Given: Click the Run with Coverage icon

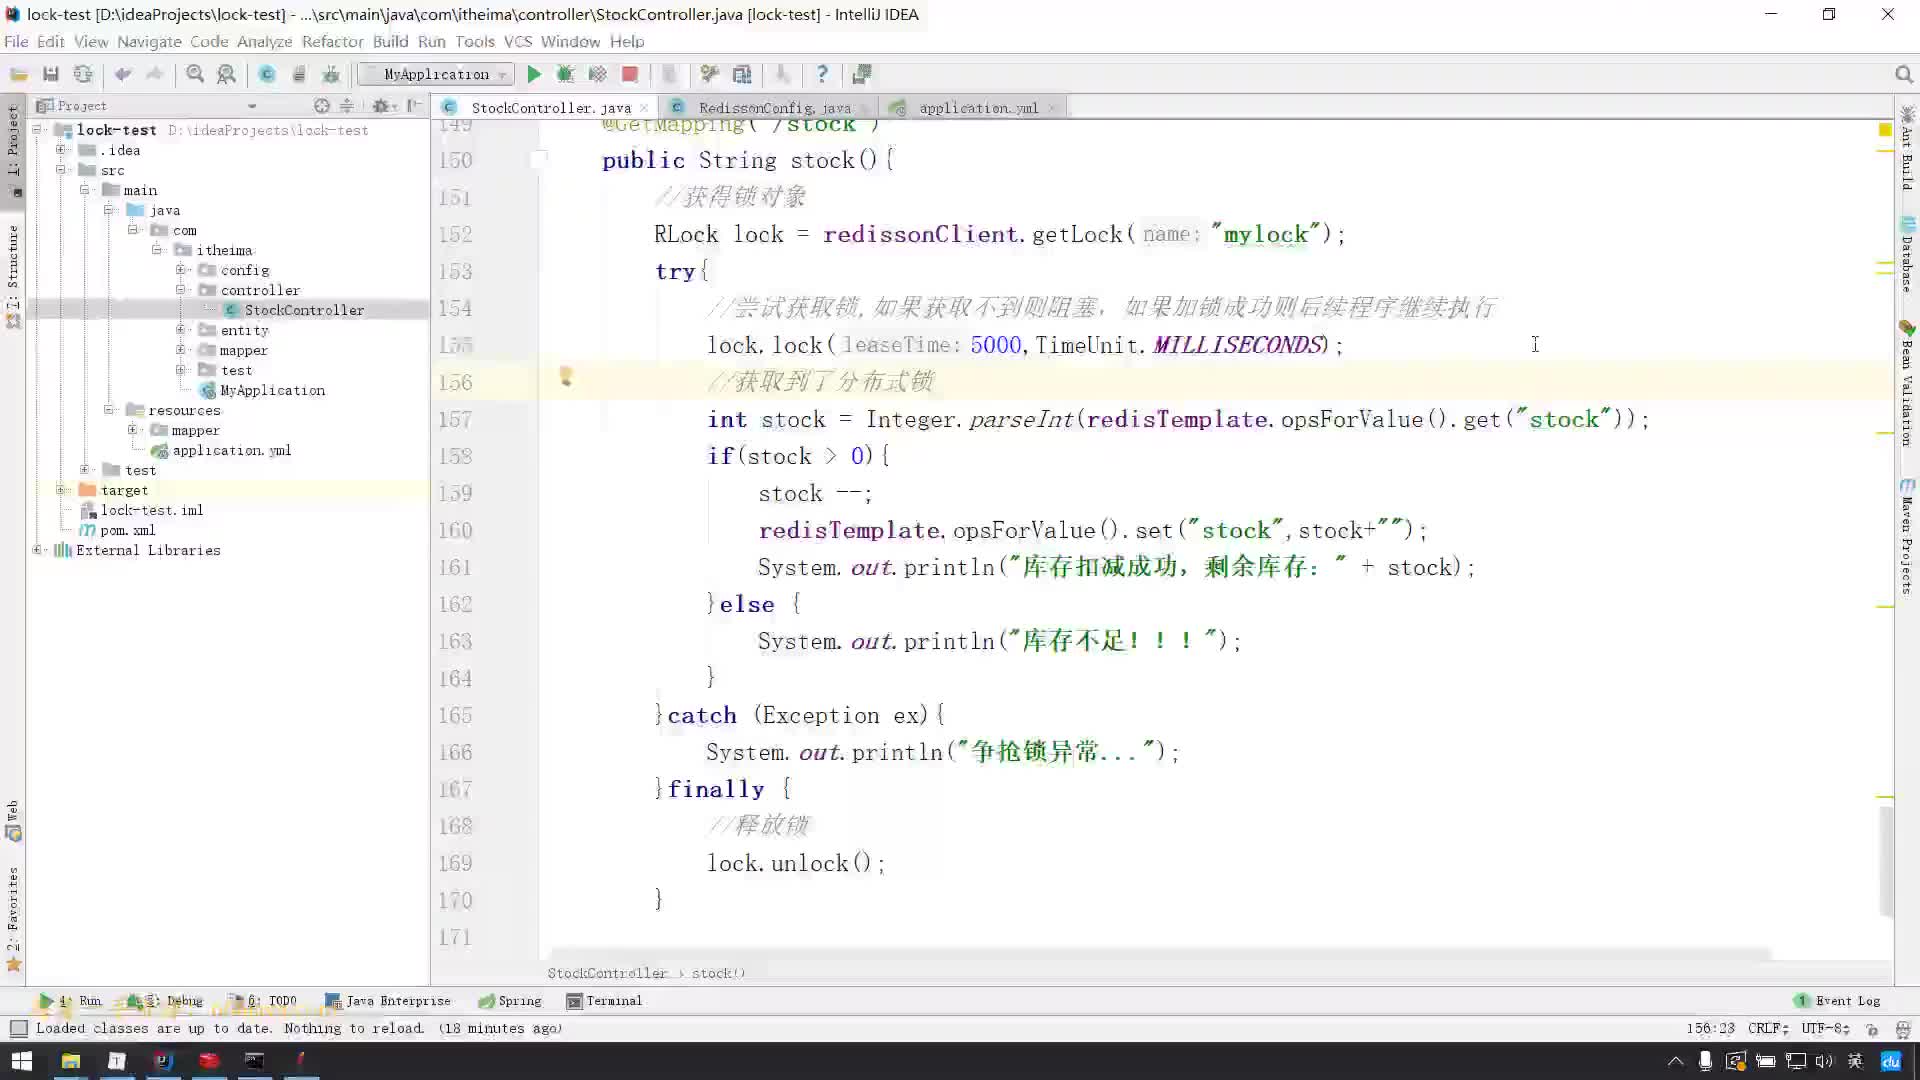Looking at the screenshot, I should pyautogui.click(x=597, y=74).
